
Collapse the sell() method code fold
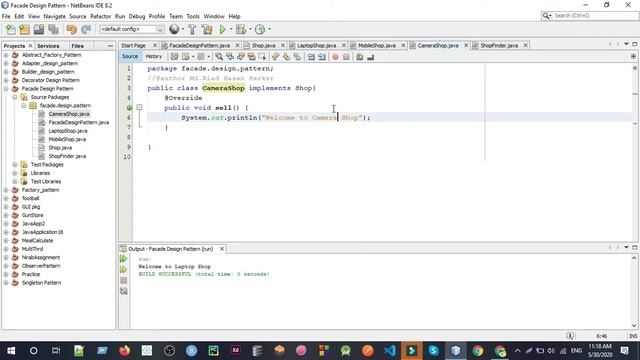139,107
